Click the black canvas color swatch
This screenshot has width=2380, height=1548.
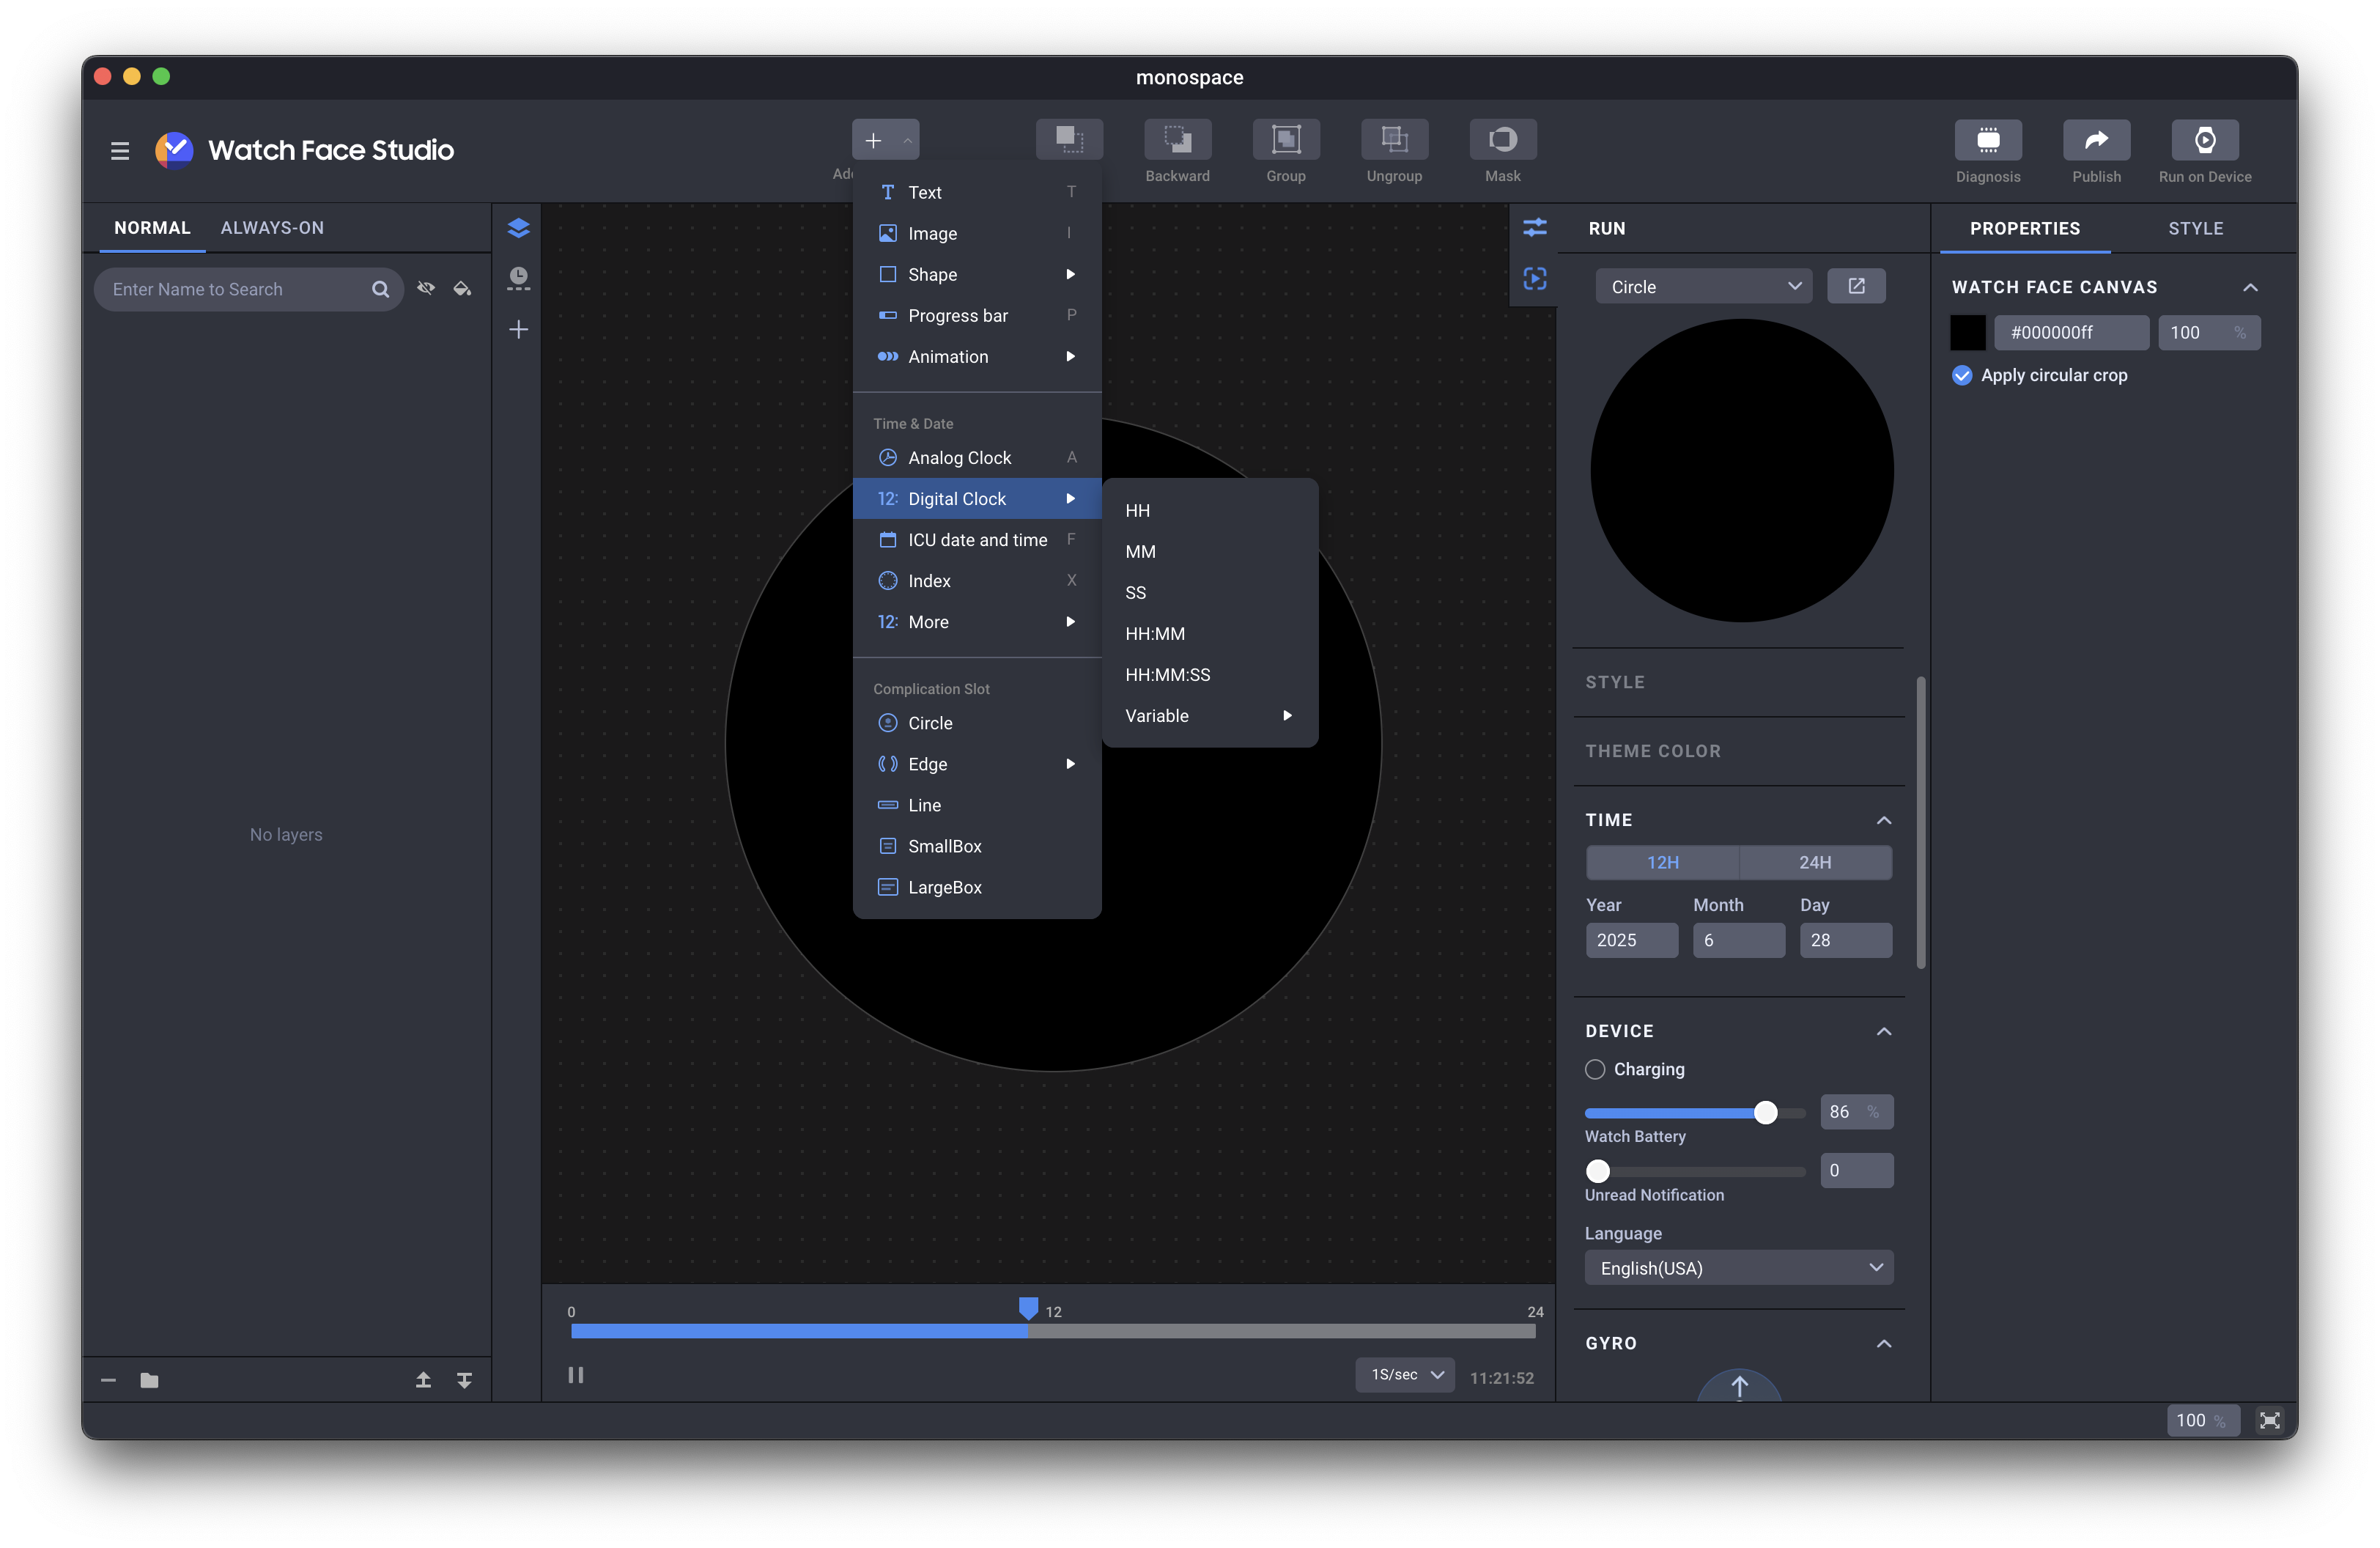tap(1967, 333)
